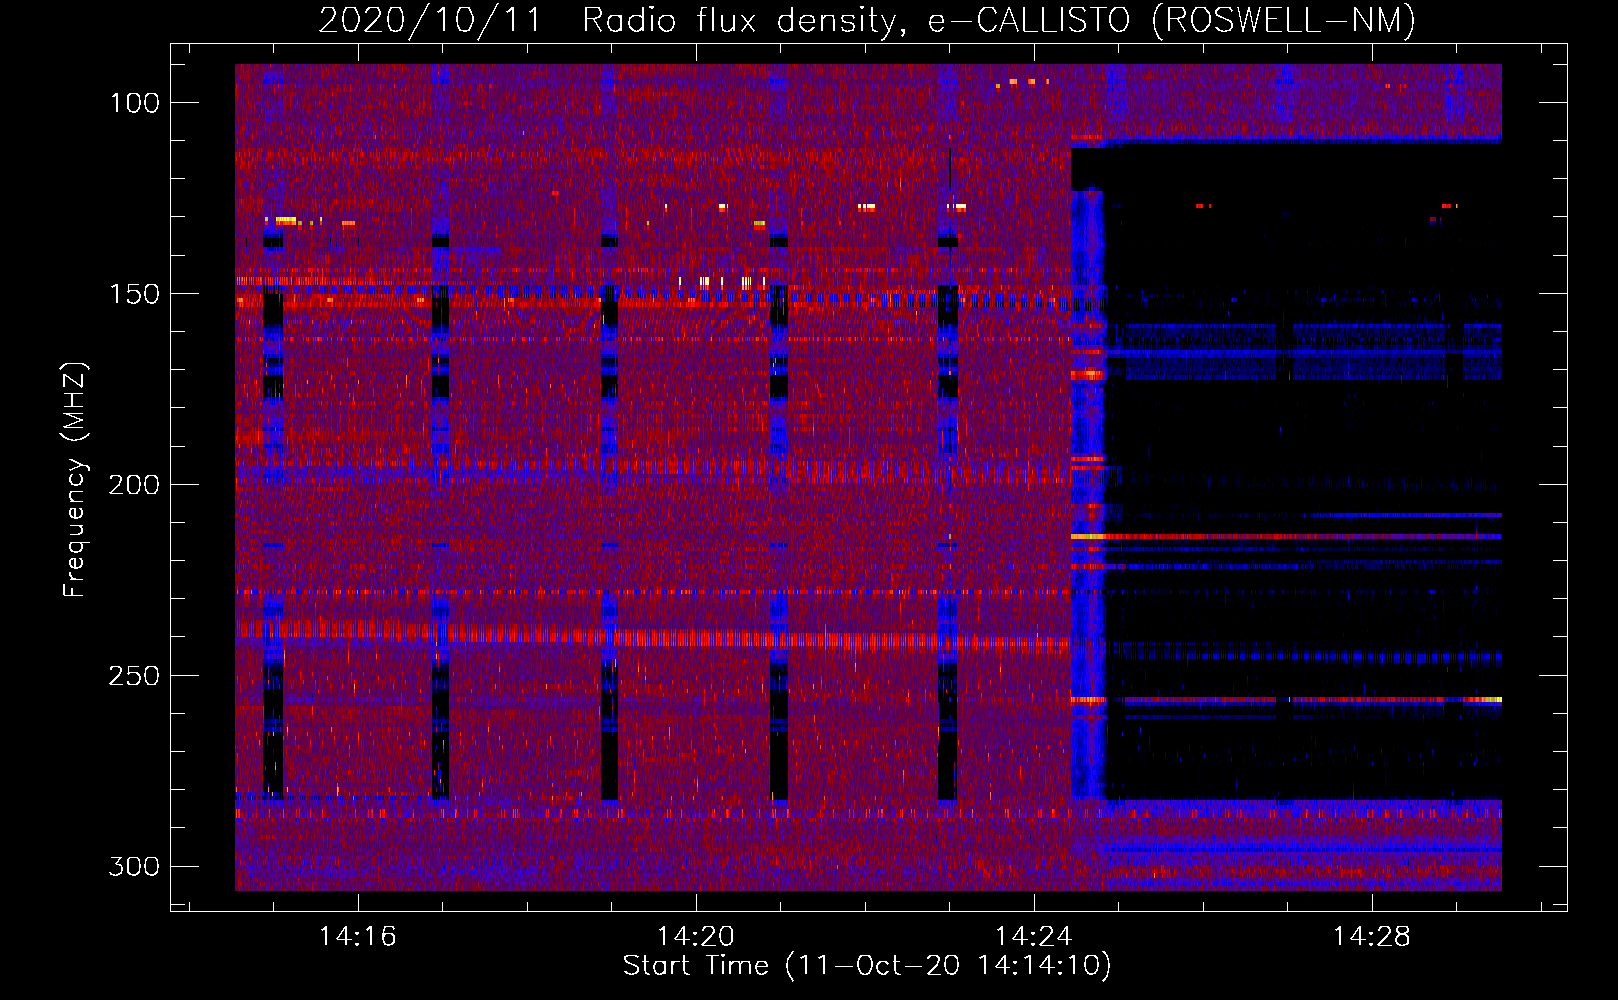This screenshot has width=1618, height=1000.
Task: Click the 14:24 time tick label
Action: point(1033,936)
